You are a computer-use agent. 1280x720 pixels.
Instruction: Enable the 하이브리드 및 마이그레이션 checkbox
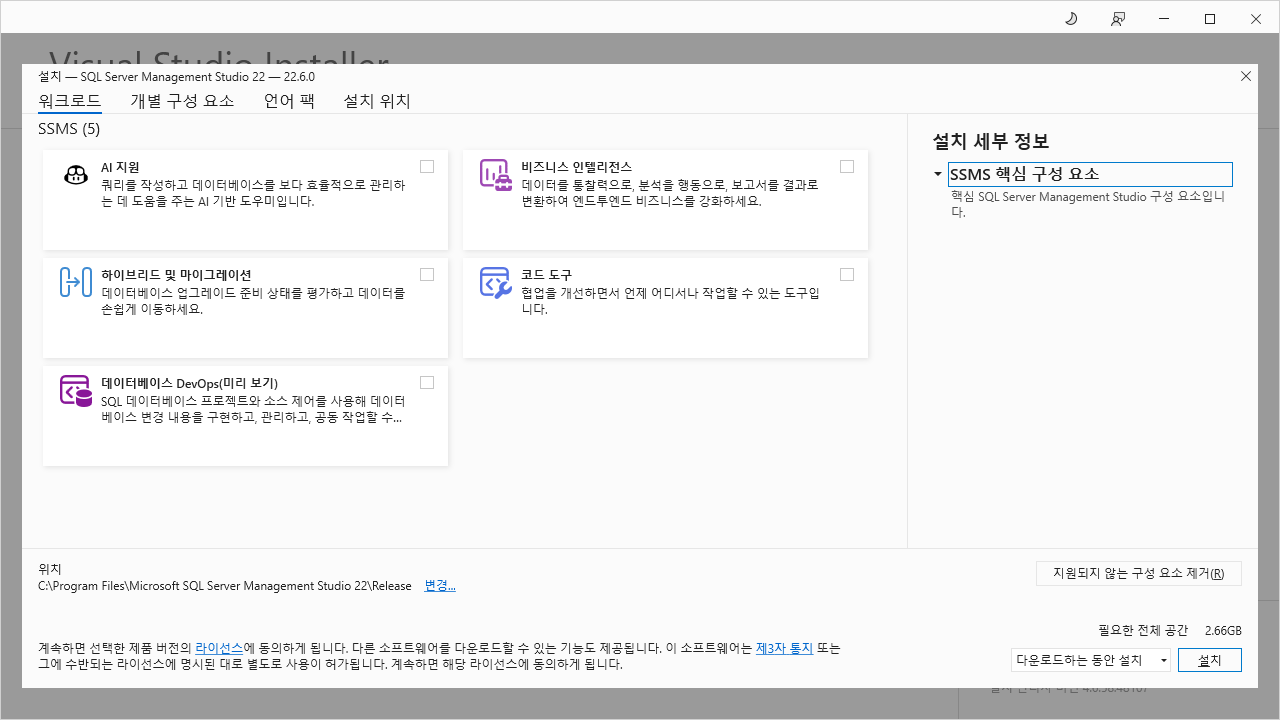click(x=427, y=274)
